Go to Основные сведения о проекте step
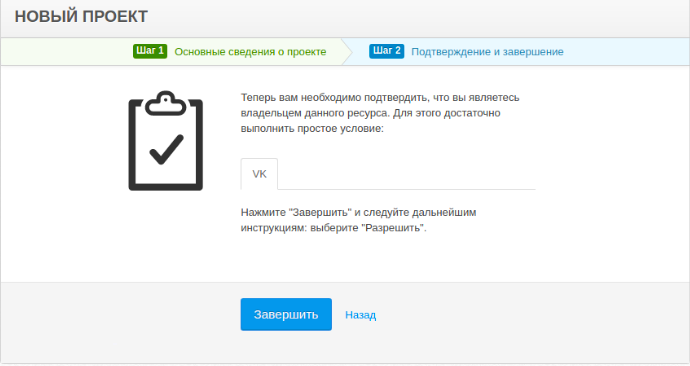 pos(250,52)
